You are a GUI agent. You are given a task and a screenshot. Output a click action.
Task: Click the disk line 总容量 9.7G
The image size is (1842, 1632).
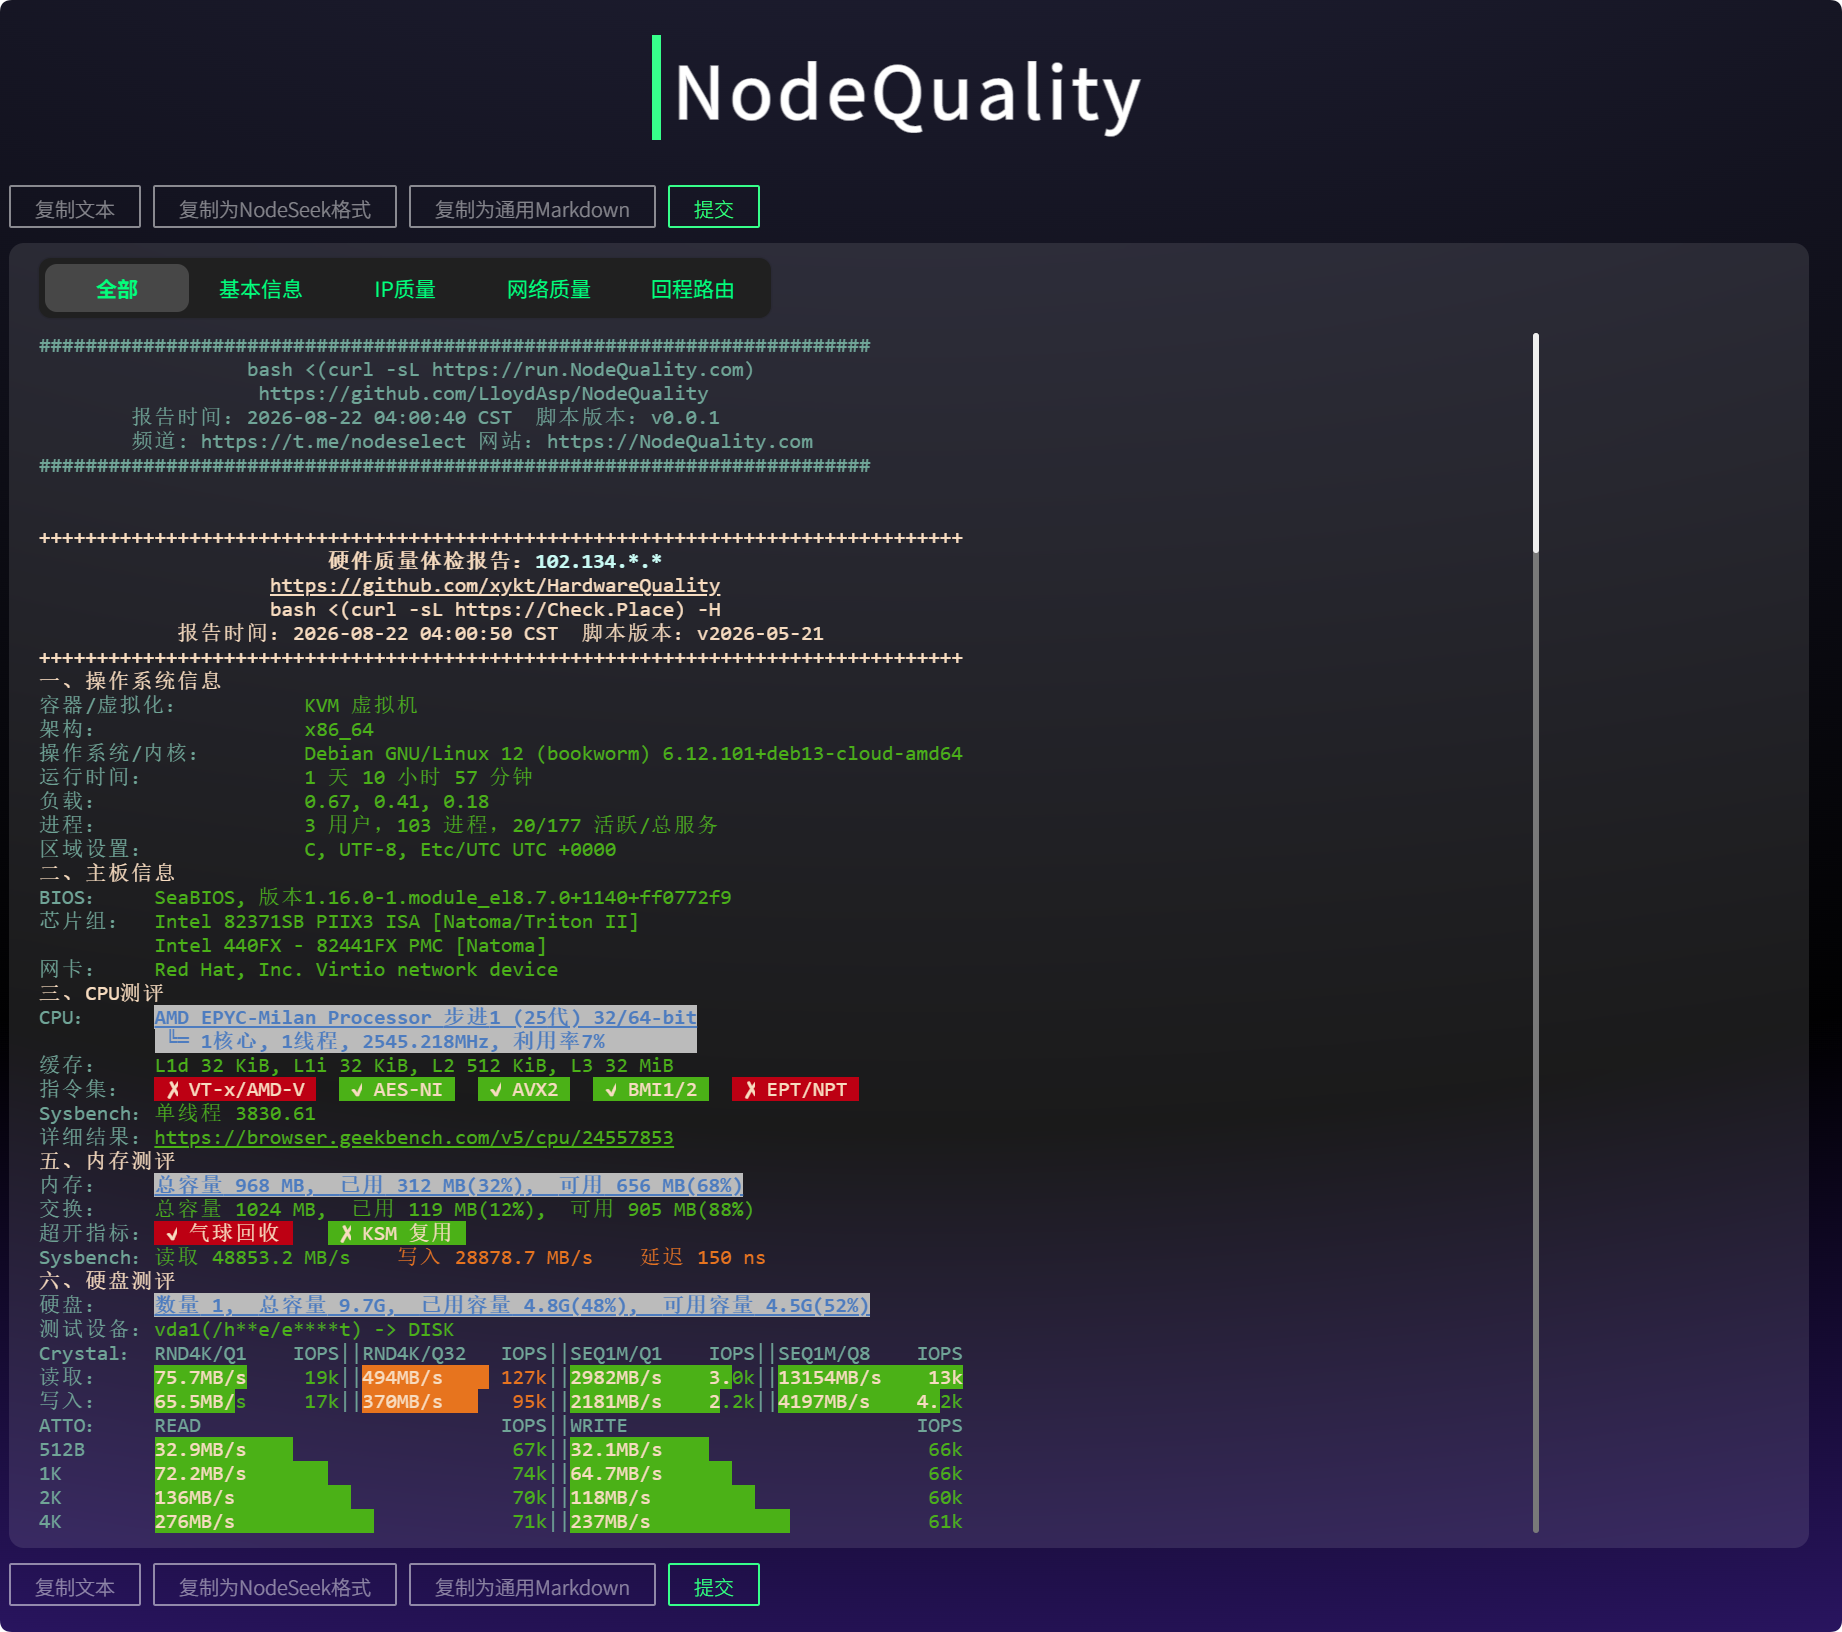tap(512, 1306)
